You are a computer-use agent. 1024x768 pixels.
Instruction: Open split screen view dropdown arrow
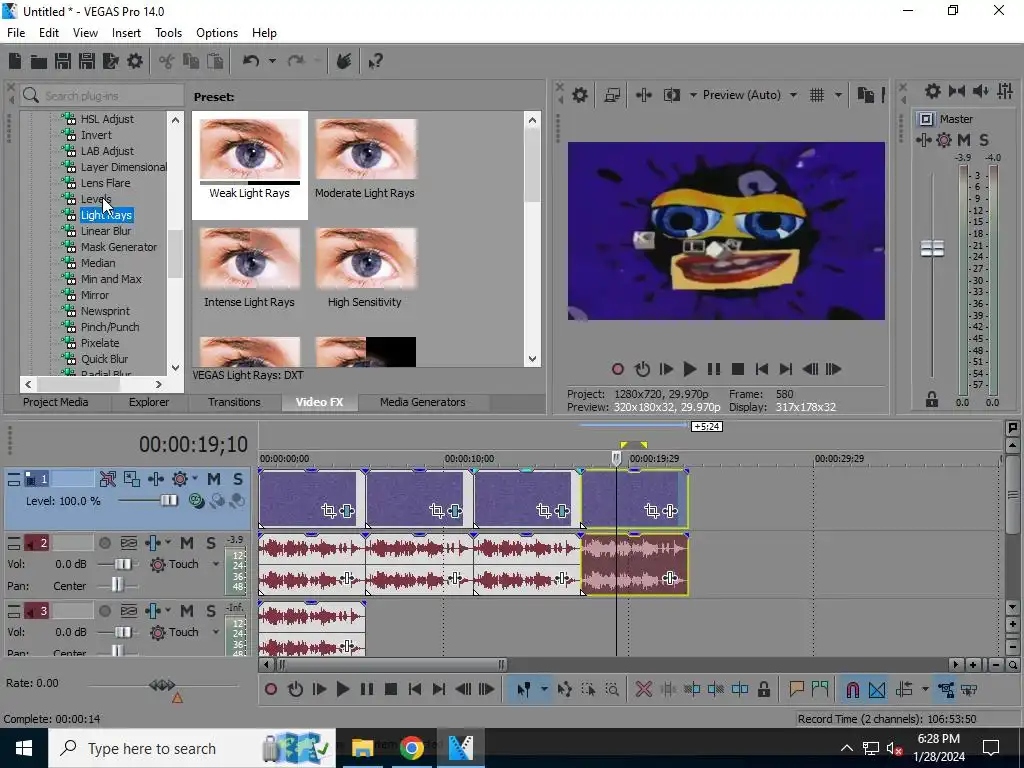tap(693, 95)
